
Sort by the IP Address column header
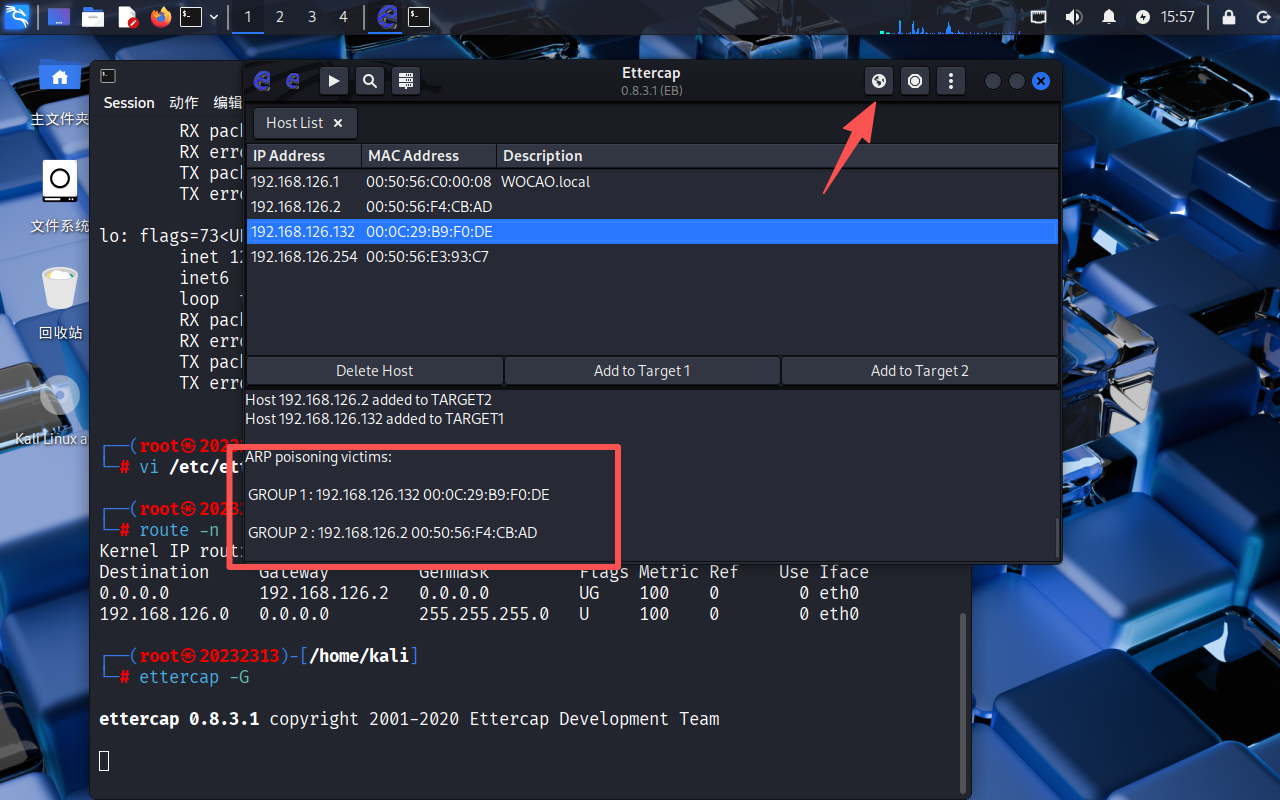point(304,156)
